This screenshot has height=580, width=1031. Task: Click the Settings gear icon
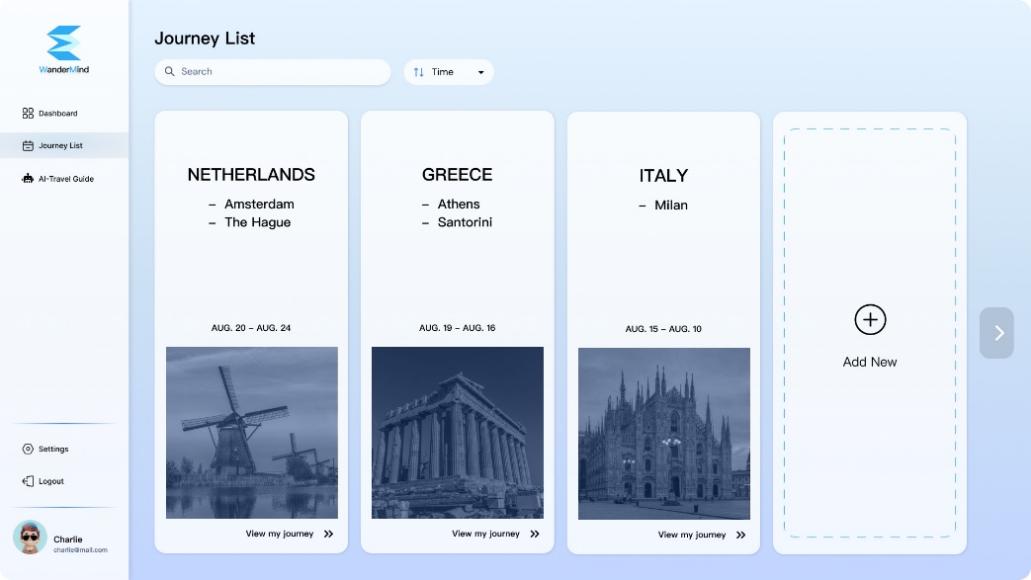pos(28,448)
